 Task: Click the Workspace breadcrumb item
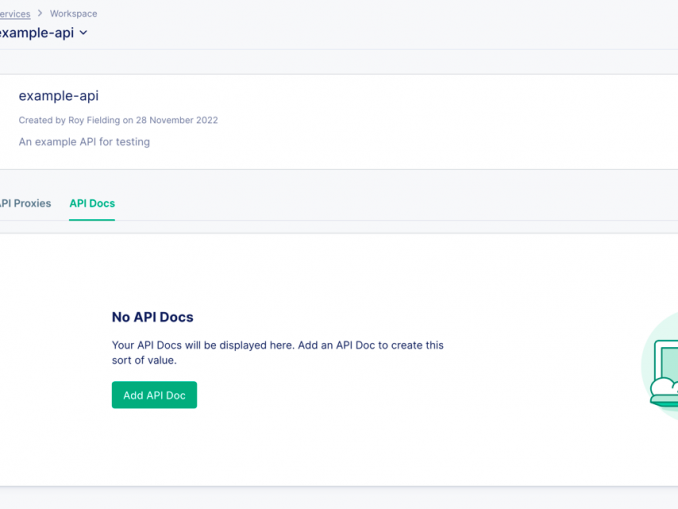(72, 14)
